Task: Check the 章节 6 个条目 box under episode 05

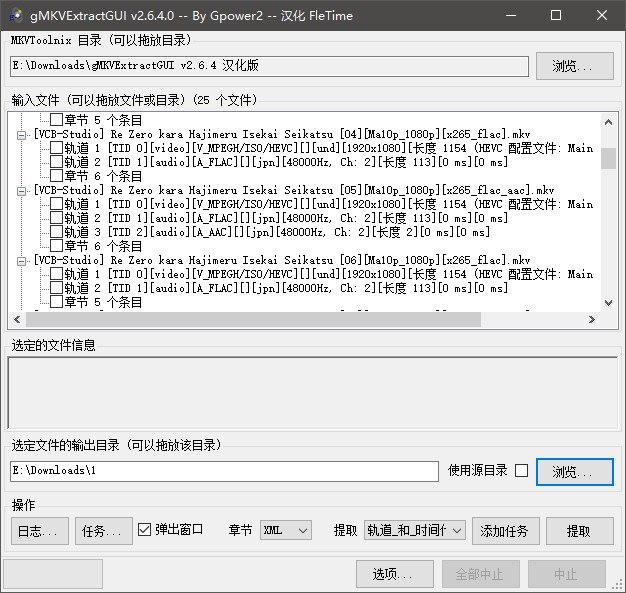Action: [x=56, y=246]
